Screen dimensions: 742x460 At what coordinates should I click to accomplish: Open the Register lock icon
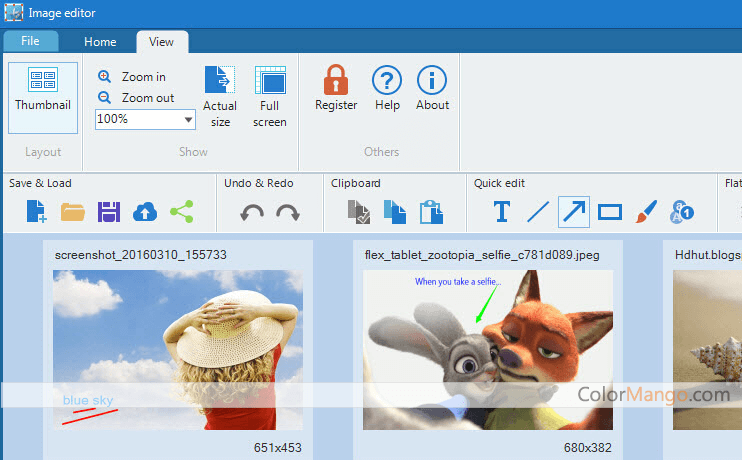[336, 80]
